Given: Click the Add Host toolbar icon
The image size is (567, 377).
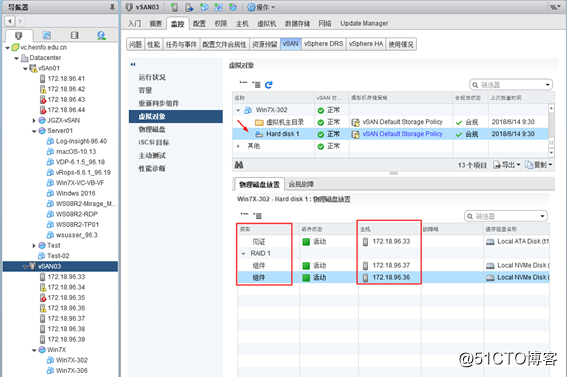Looking at the screenshot, I should pos(174,7).
